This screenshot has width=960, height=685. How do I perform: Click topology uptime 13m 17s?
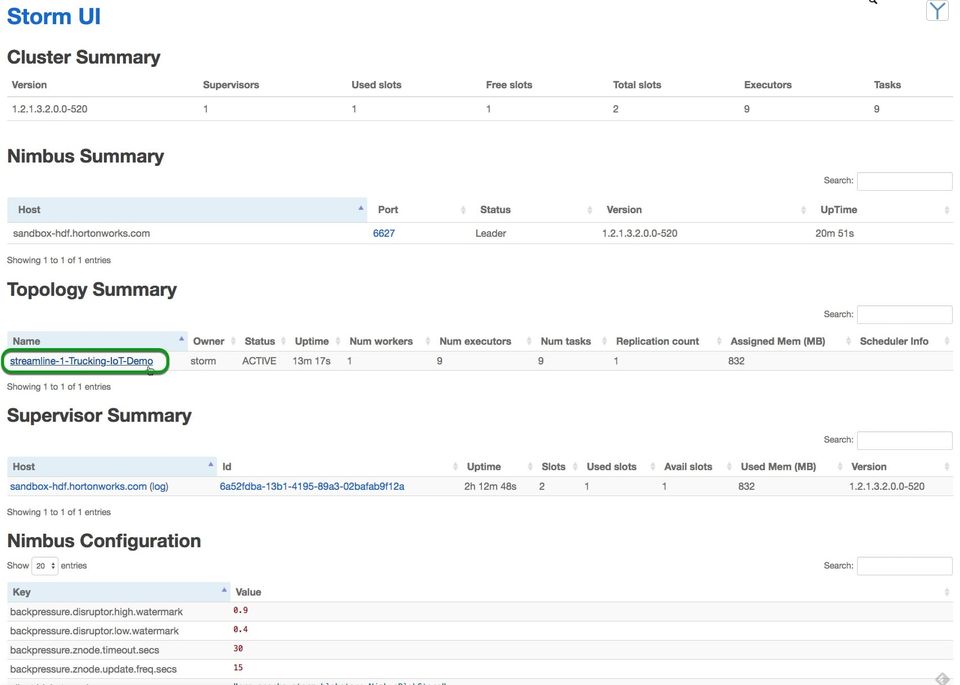pyautogui.click(x=311, y=361)
